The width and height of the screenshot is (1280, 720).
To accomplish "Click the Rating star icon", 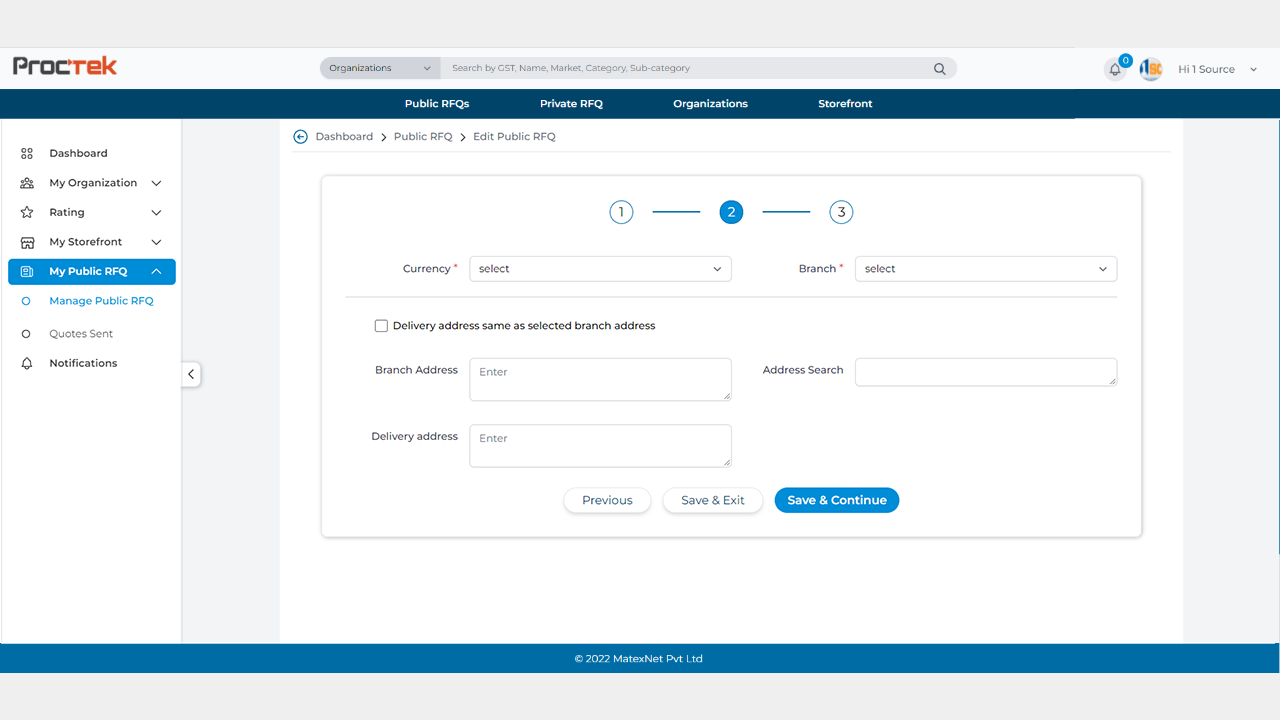I will pyautogui.click(x=27, y=213).
